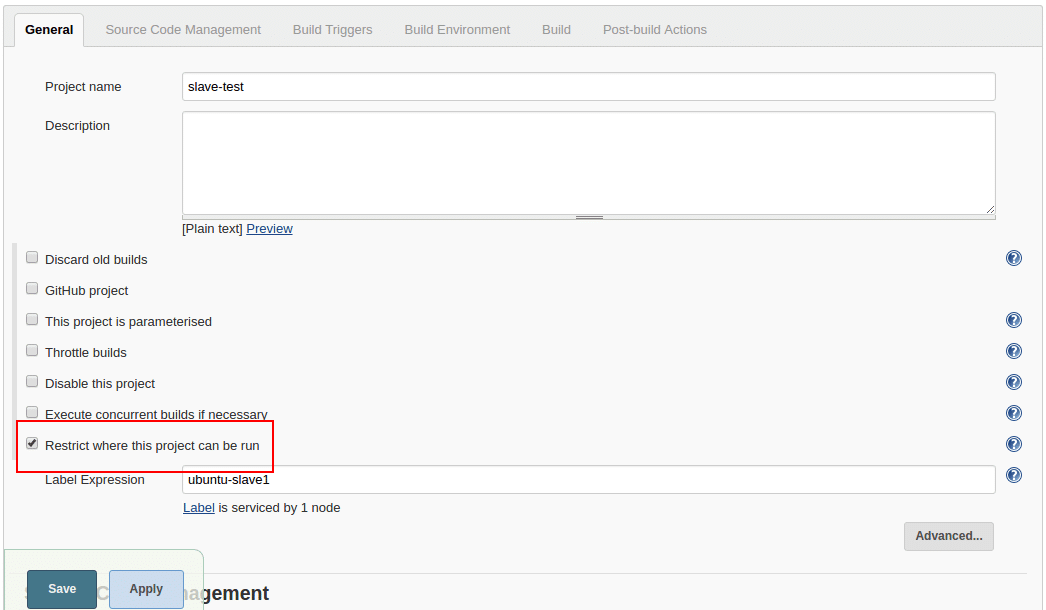
Task: Open the Label link below Label Expression
Action: click(x=198, y=507)
